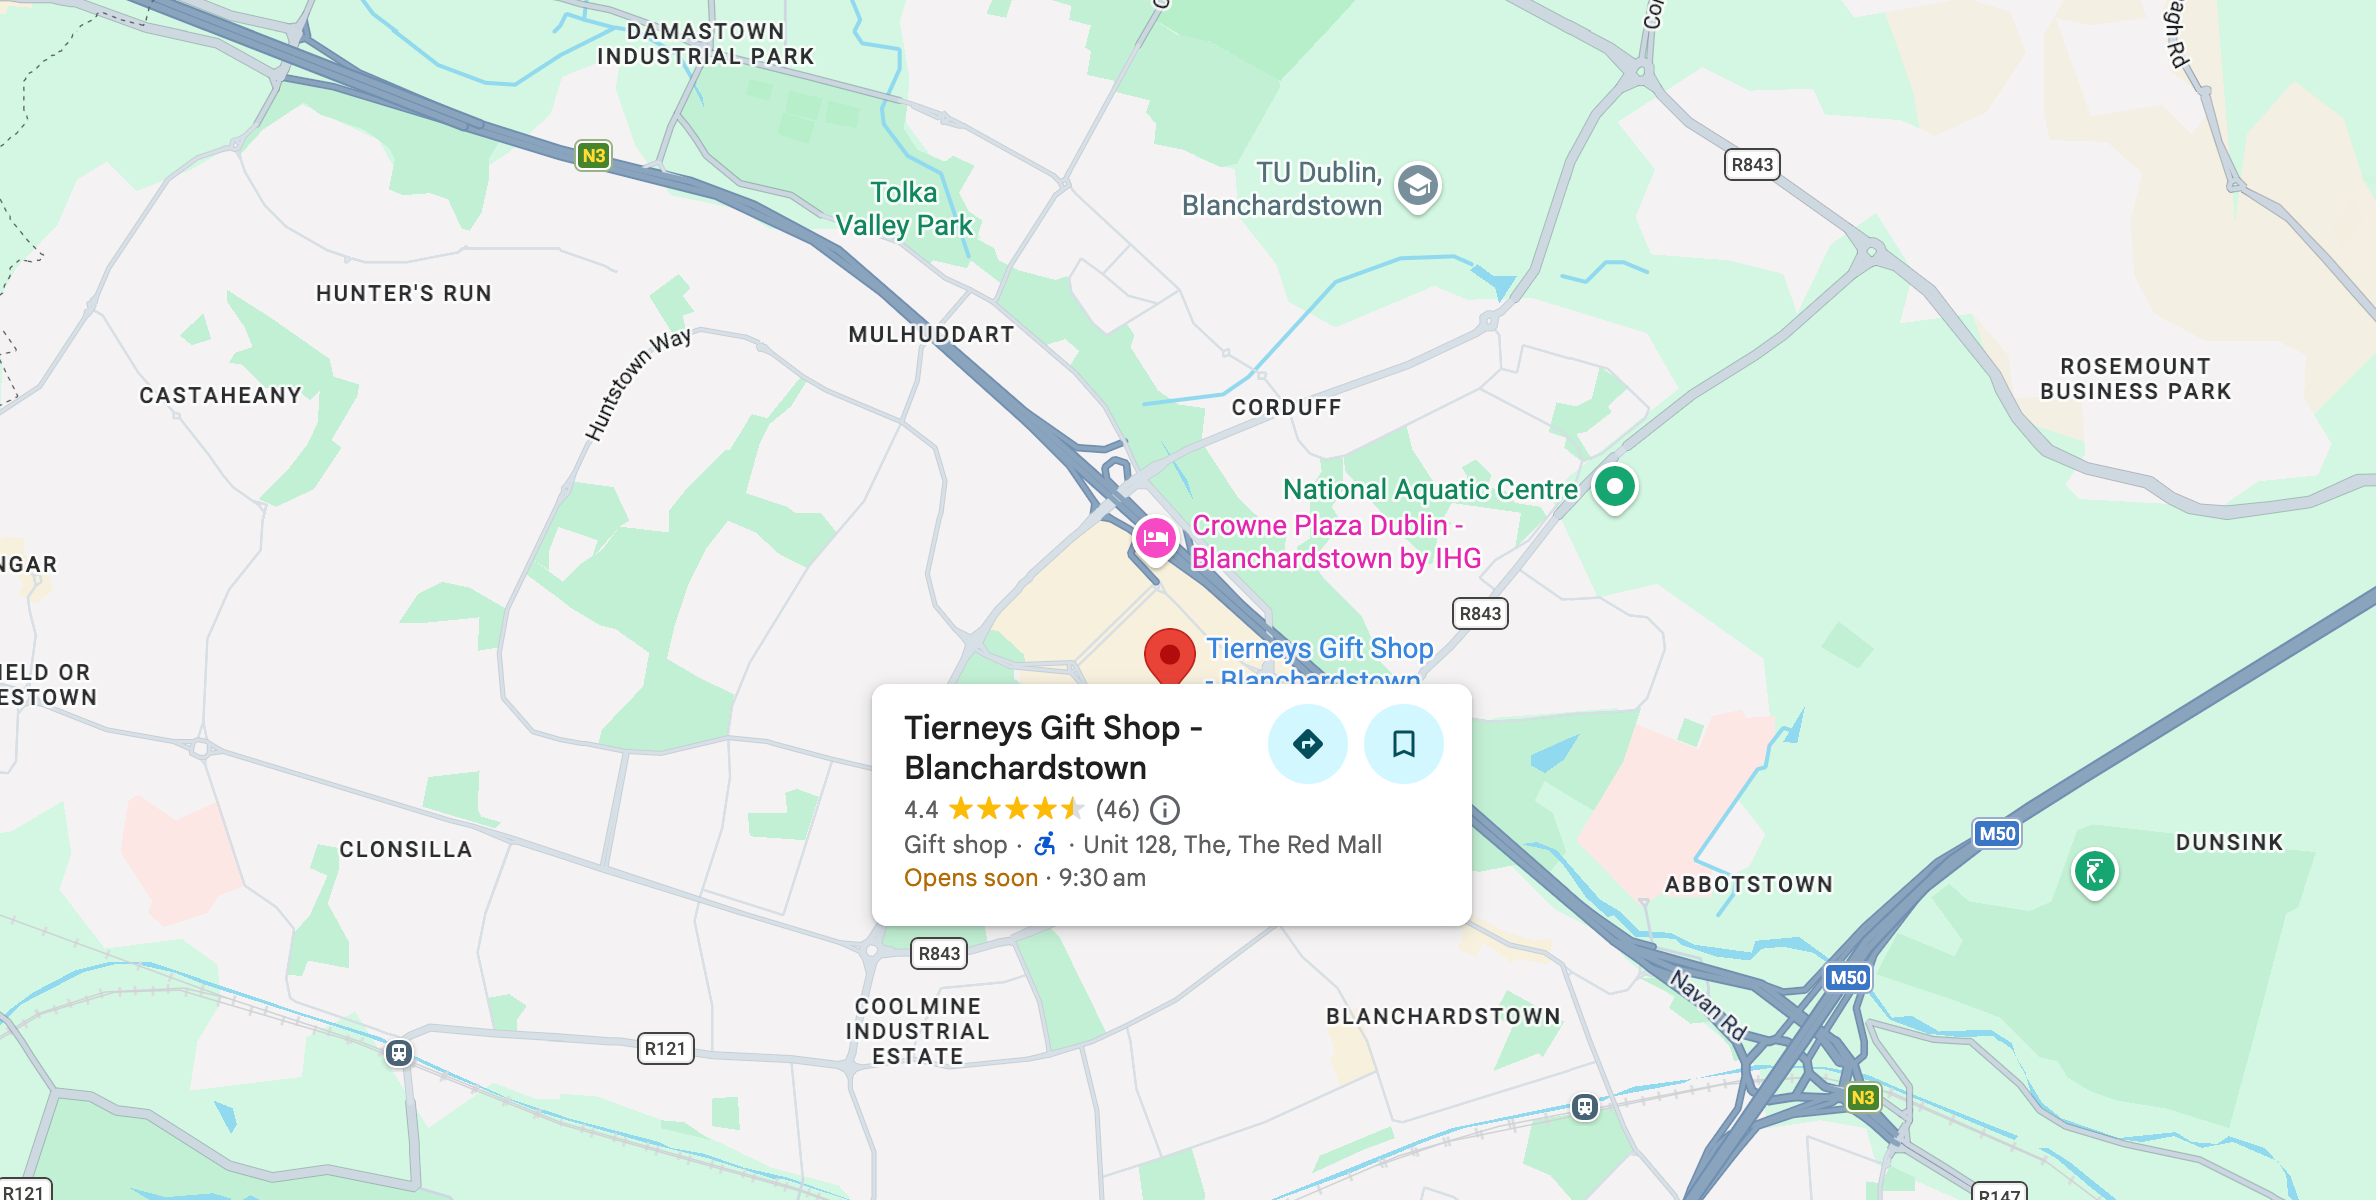Click the N3 road shield near Damastown
Screen dimensions: 2376x1200
pyautogui.click(x=594, y=156)
